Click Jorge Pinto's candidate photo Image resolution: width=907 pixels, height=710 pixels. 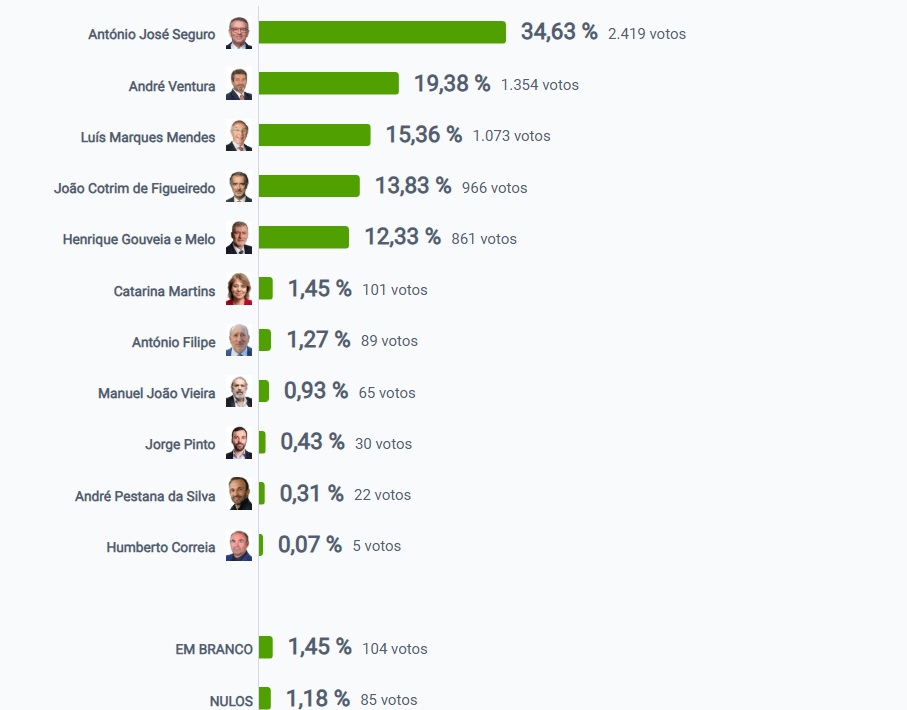tap(239, 443)
